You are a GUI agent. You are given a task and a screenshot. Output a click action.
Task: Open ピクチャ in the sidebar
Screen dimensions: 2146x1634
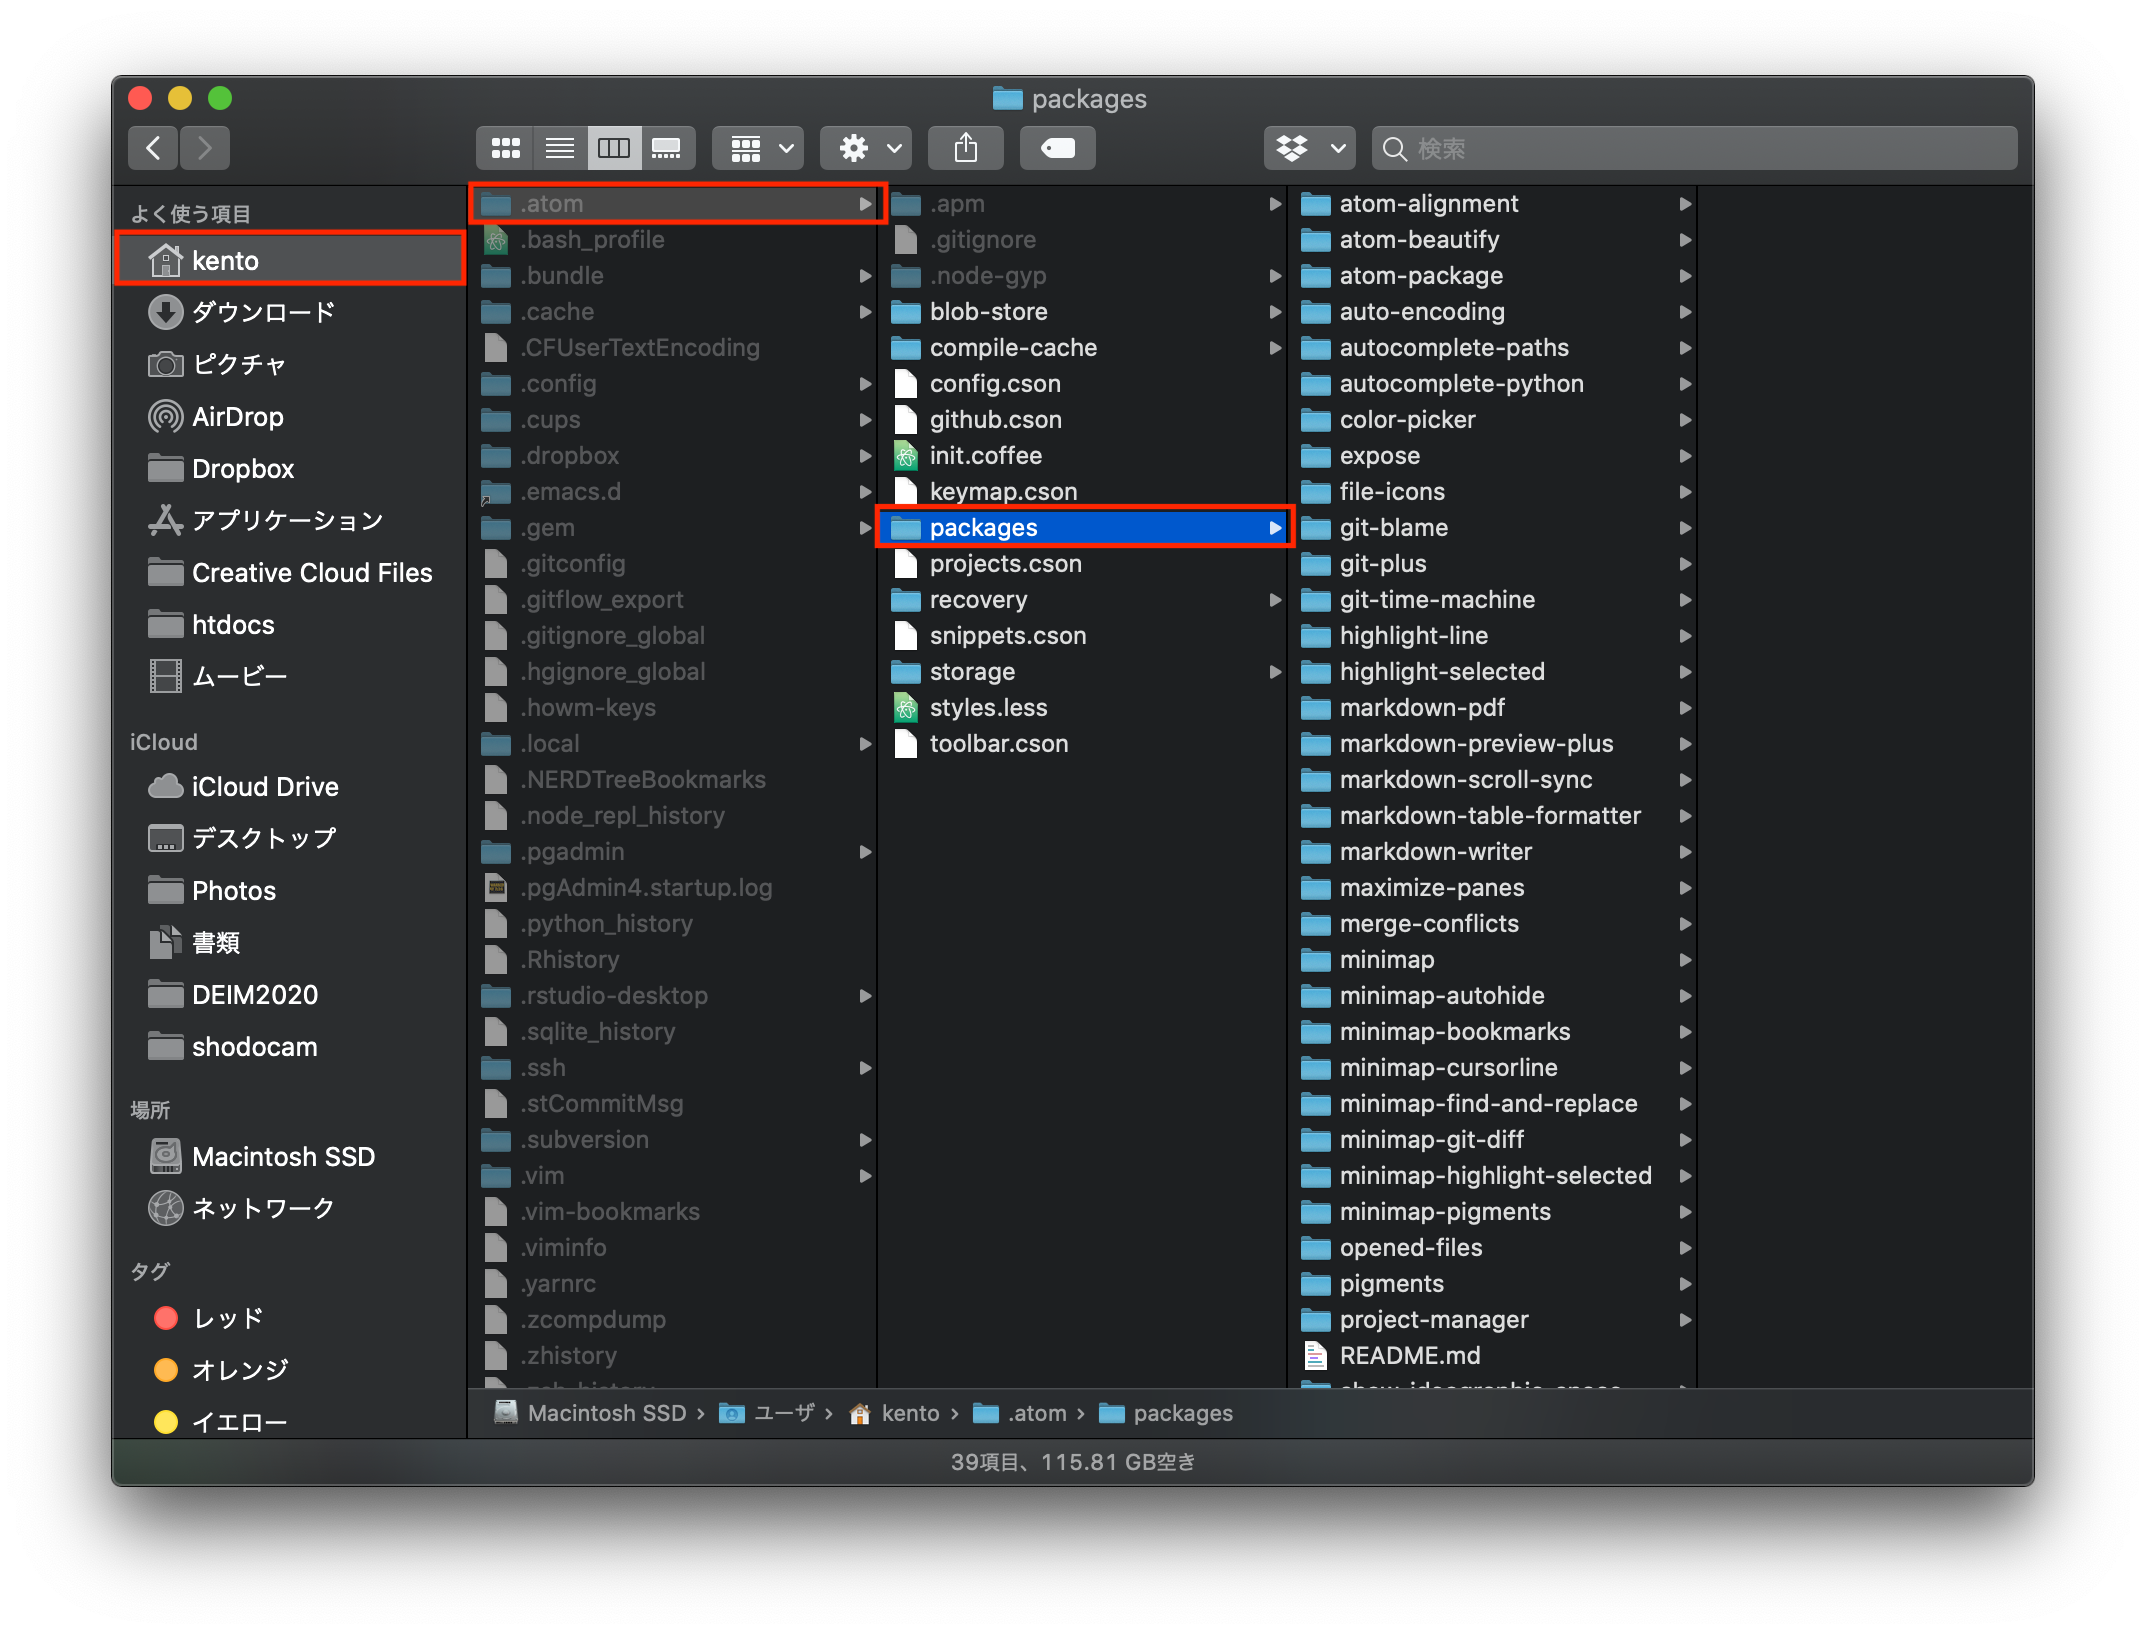pyautogui.click(x=290, y=364)
